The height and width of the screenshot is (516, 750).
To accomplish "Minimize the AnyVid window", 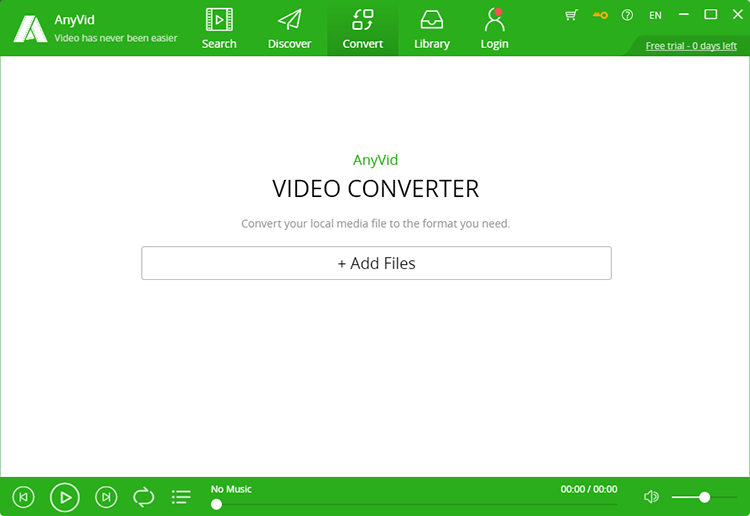I will click(x=684, y=15).
